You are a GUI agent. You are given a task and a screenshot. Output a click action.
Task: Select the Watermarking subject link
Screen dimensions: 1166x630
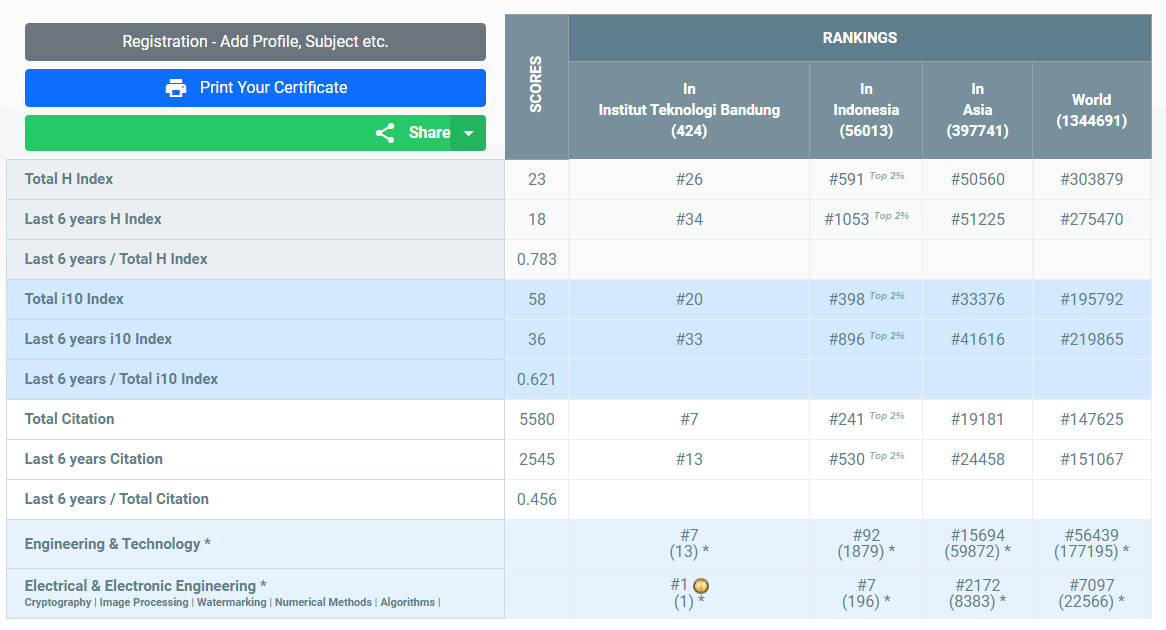(x=231, y=603)
